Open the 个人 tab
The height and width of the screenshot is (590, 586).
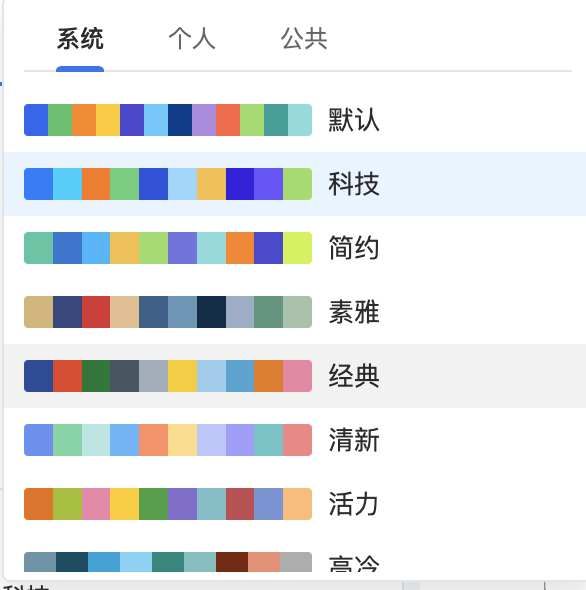[x=192, y=39]
